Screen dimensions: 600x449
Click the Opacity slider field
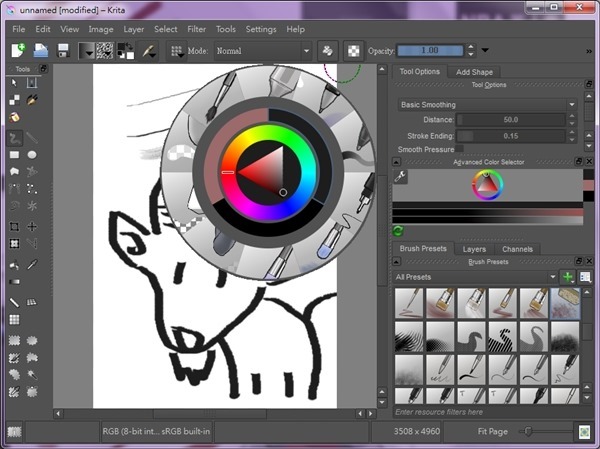point(428,50)
